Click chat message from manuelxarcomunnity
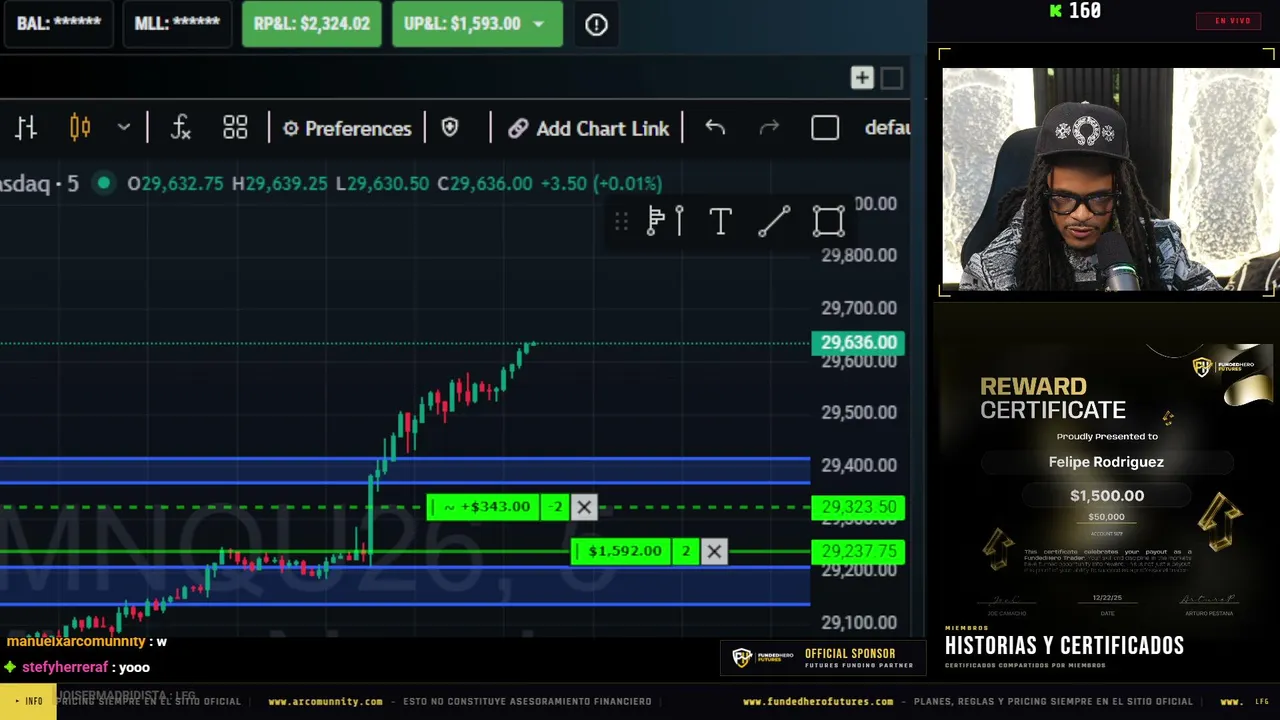This screenshot has width=1280, height=720. (87, 641)
